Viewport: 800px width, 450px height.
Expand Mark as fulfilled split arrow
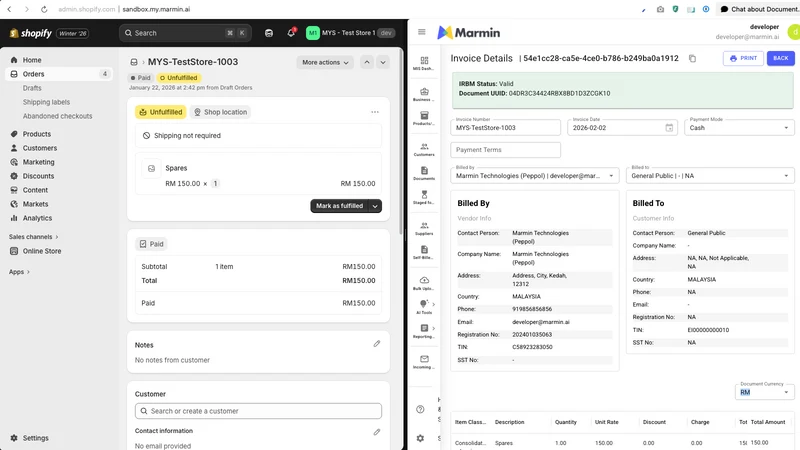(x=375, y=206)
